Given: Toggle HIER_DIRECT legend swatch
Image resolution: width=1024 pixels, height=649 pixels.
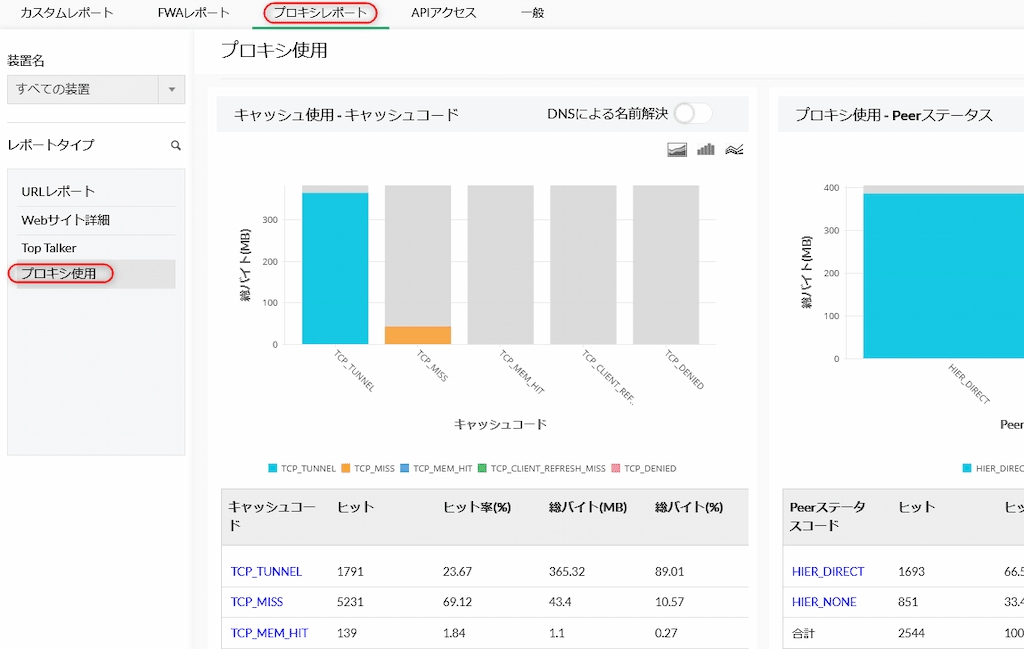Looking at the screenshot, I should coord(967,468).
